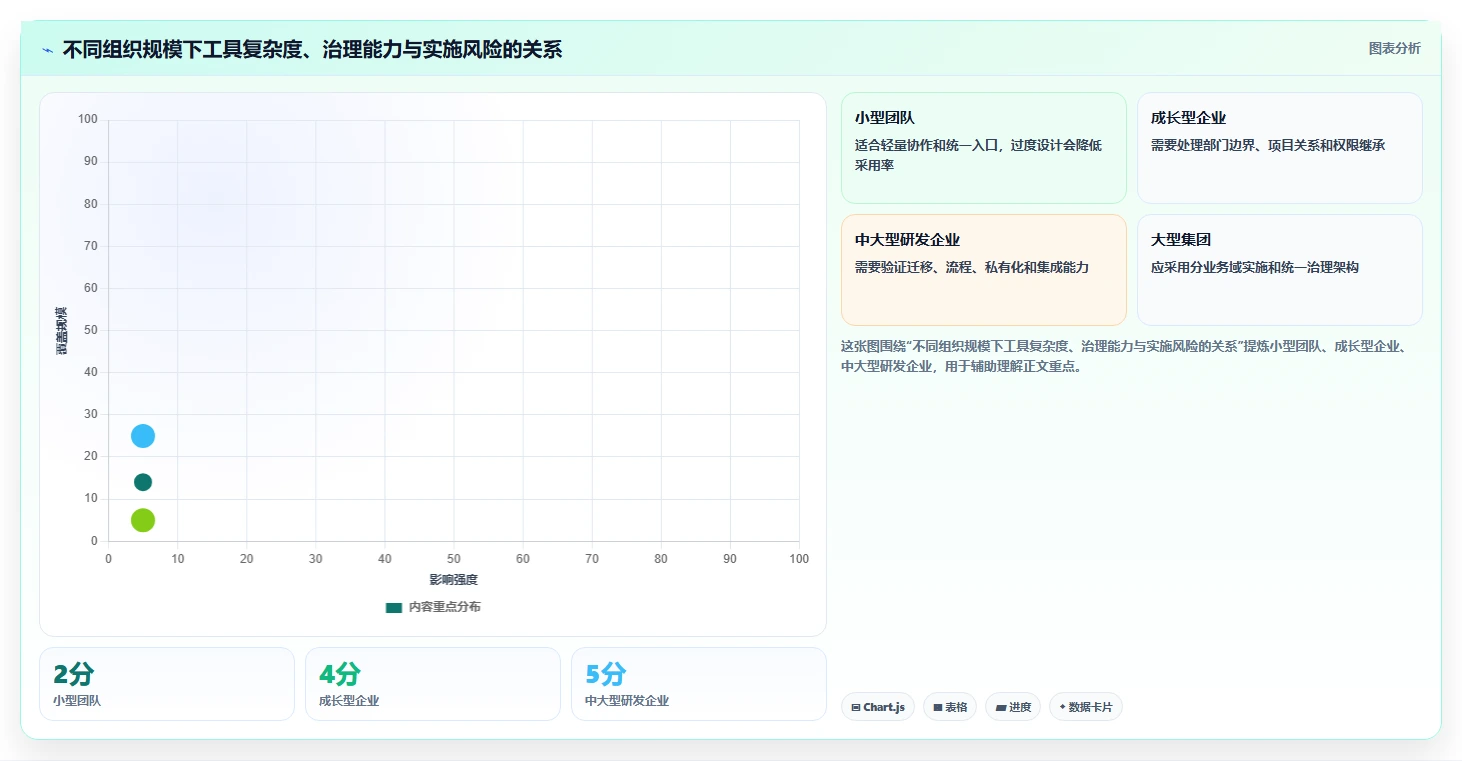Toggle the 内容重点分布 legend item

pyautogui.click(x=433, y=607)
